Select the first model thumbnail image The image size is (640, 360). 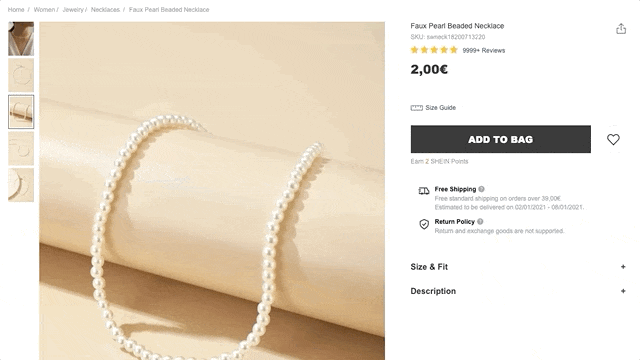[21, 39]
